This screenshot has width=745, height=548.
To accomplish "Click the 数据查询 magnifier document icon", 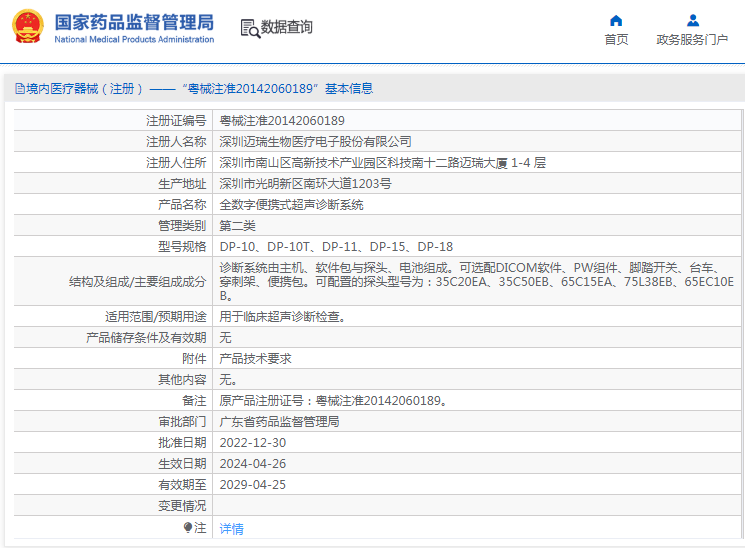I will click(x=249, y=28).
